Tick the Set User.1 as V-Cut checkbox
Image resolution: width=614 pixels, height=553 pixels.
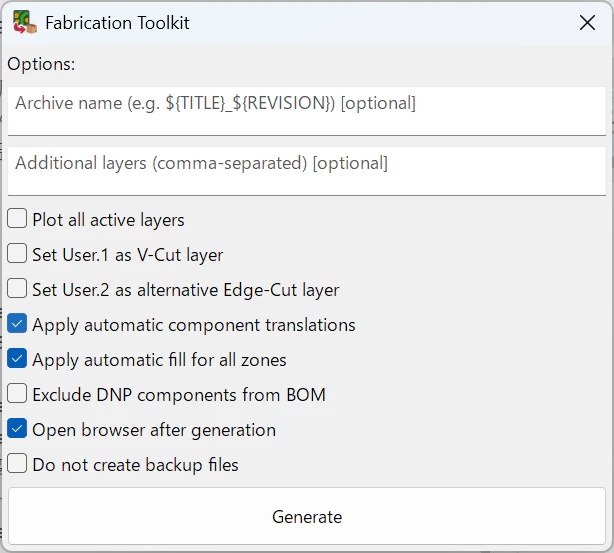17,253
